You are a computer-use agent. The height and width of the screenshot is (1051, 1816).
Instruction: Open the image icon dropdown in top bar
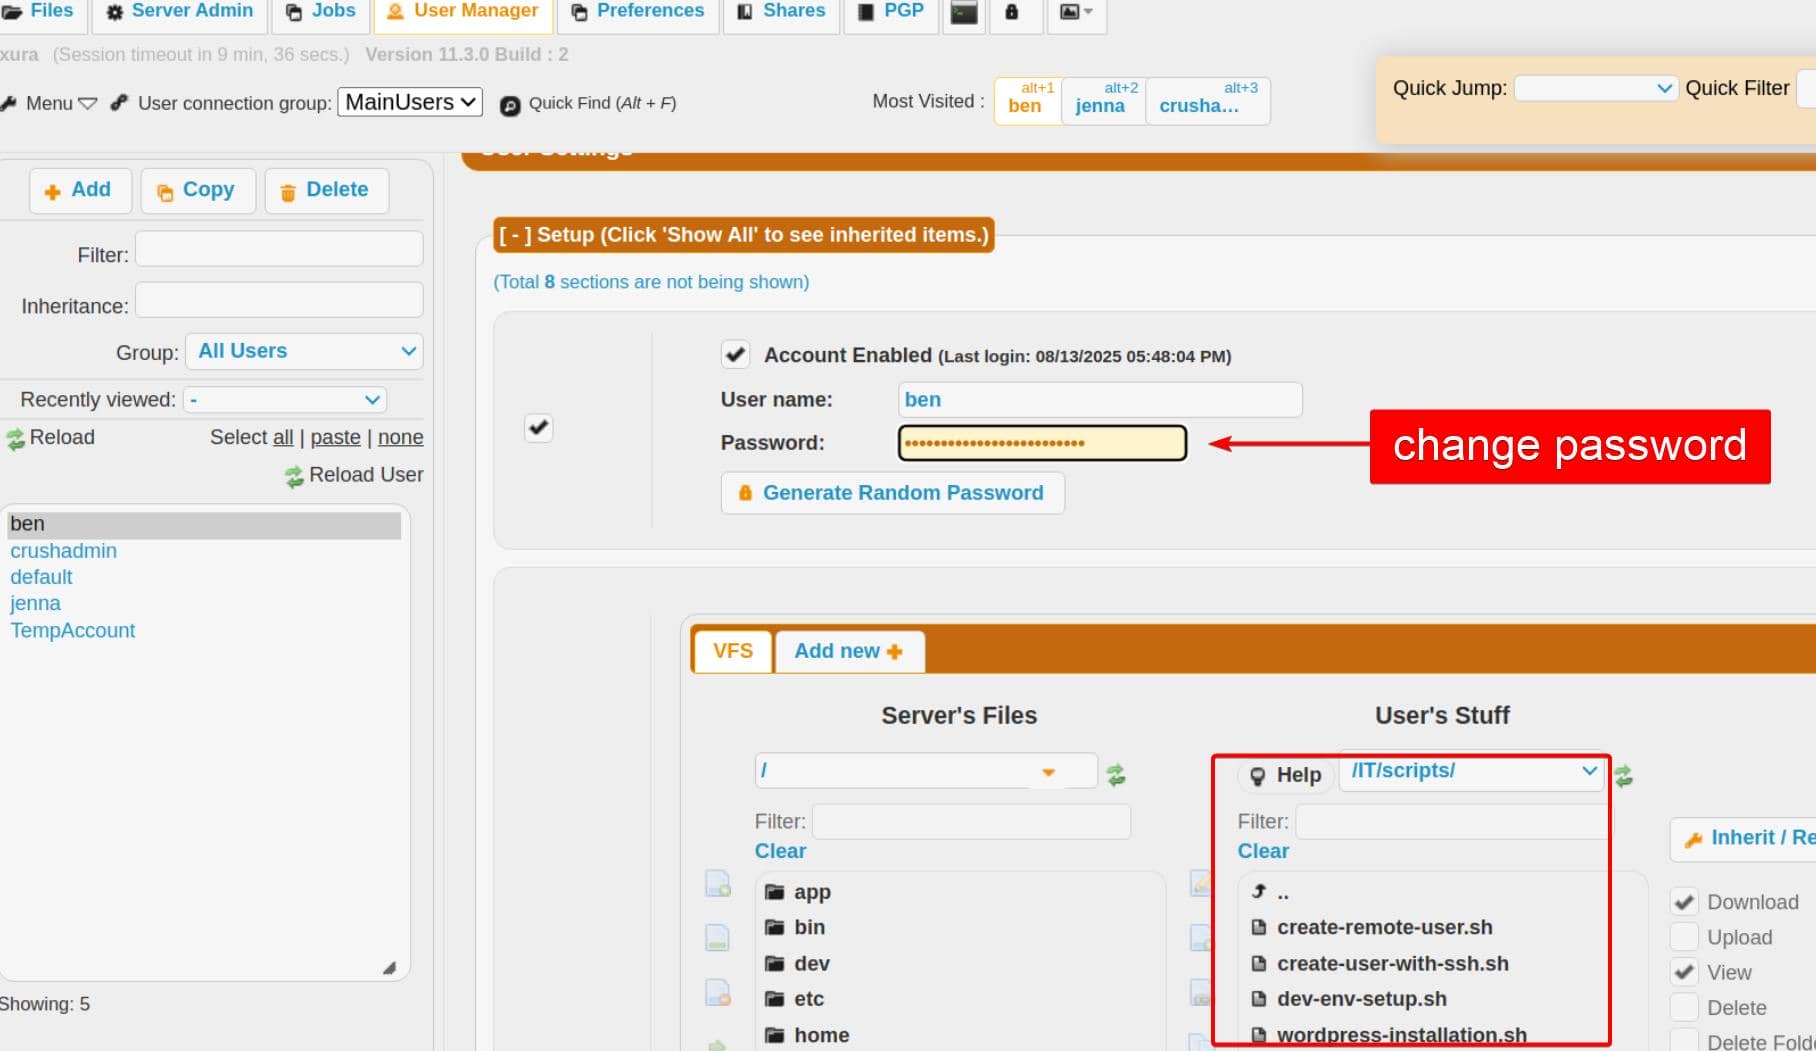coord(1076,12)
